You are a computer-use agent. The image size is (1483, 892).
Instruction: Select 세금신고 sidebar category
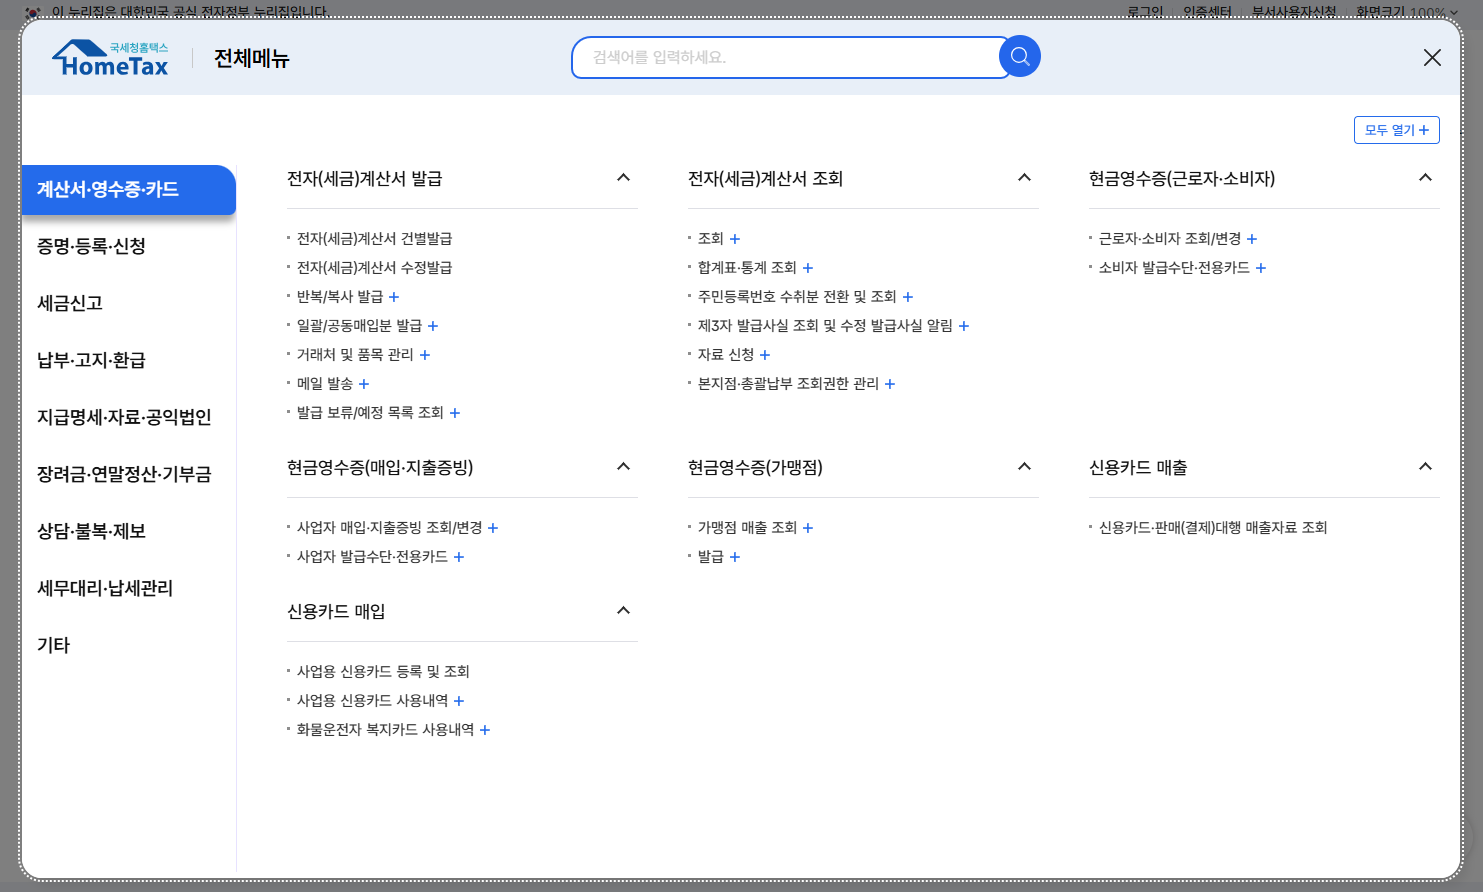(x=70, y=303)
